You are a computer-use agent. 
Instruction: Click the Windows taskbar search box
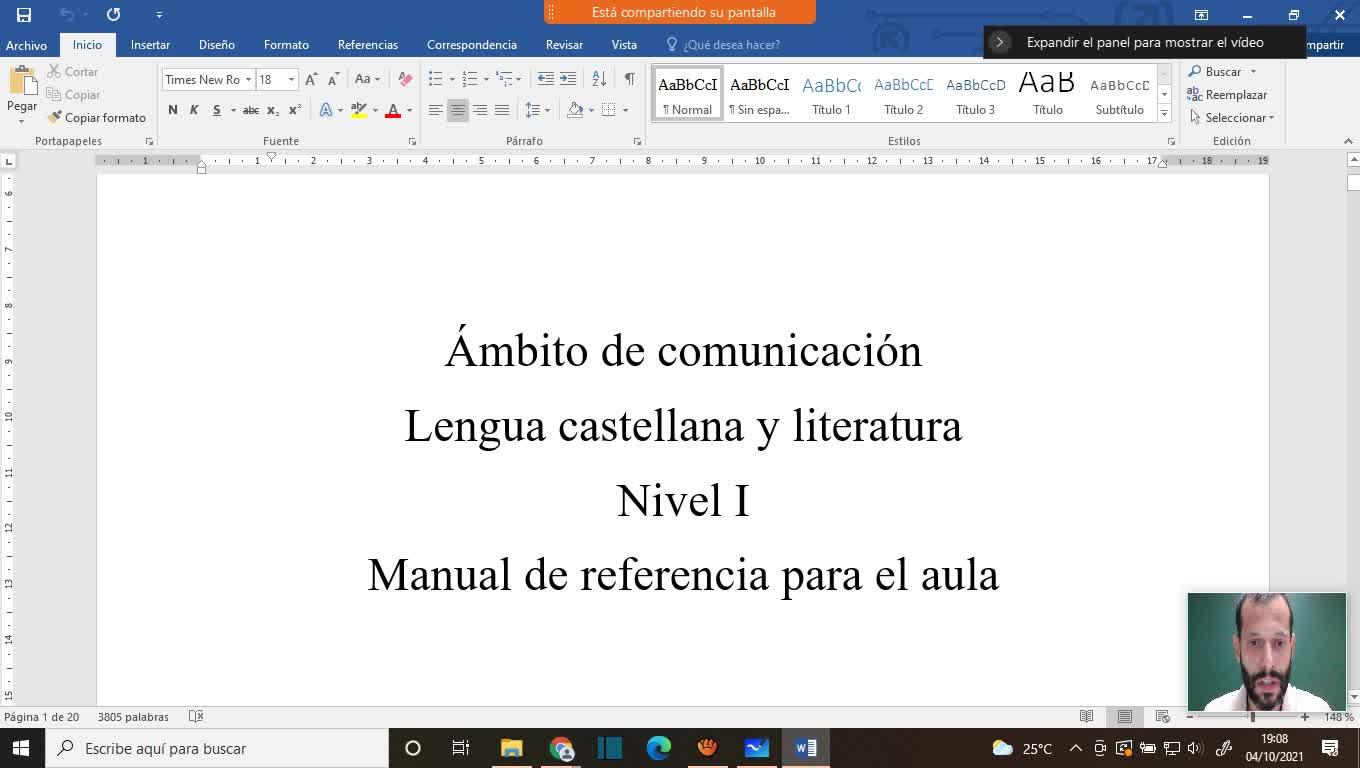(215, 748)
